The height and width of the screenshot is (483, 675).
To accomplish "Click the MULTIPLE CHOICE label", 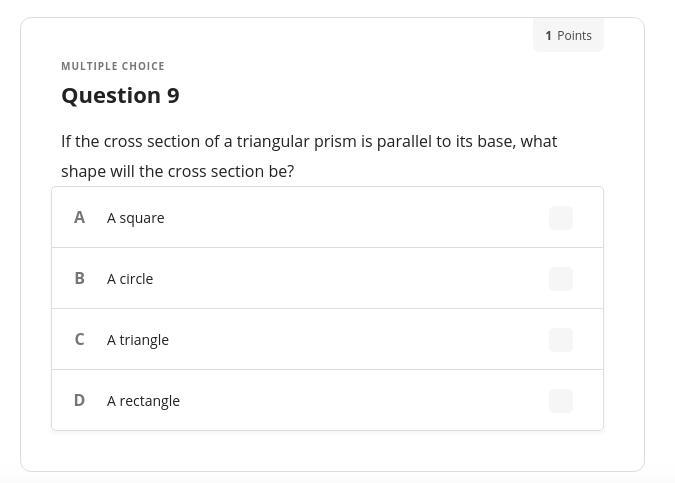I will click(113, 66).
